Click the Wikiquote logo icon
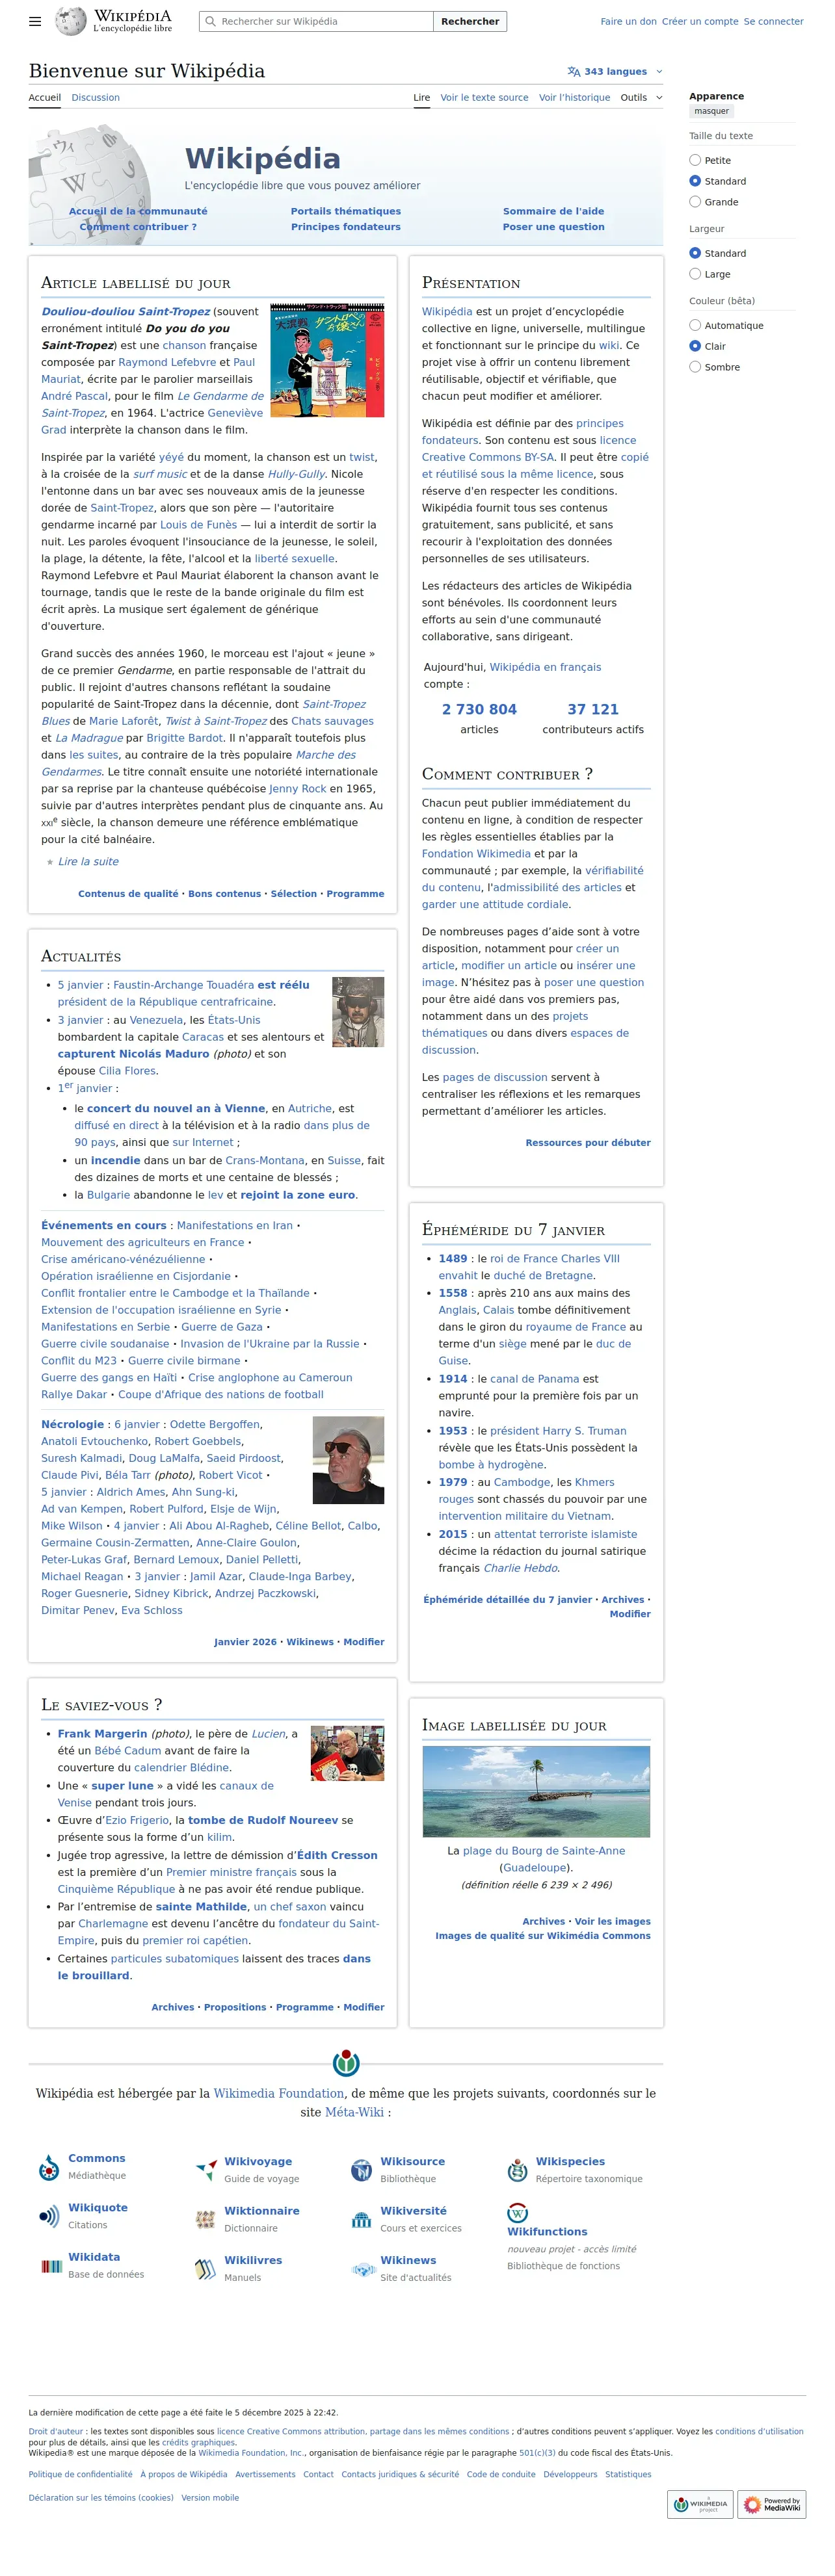 coord(49,2216)
